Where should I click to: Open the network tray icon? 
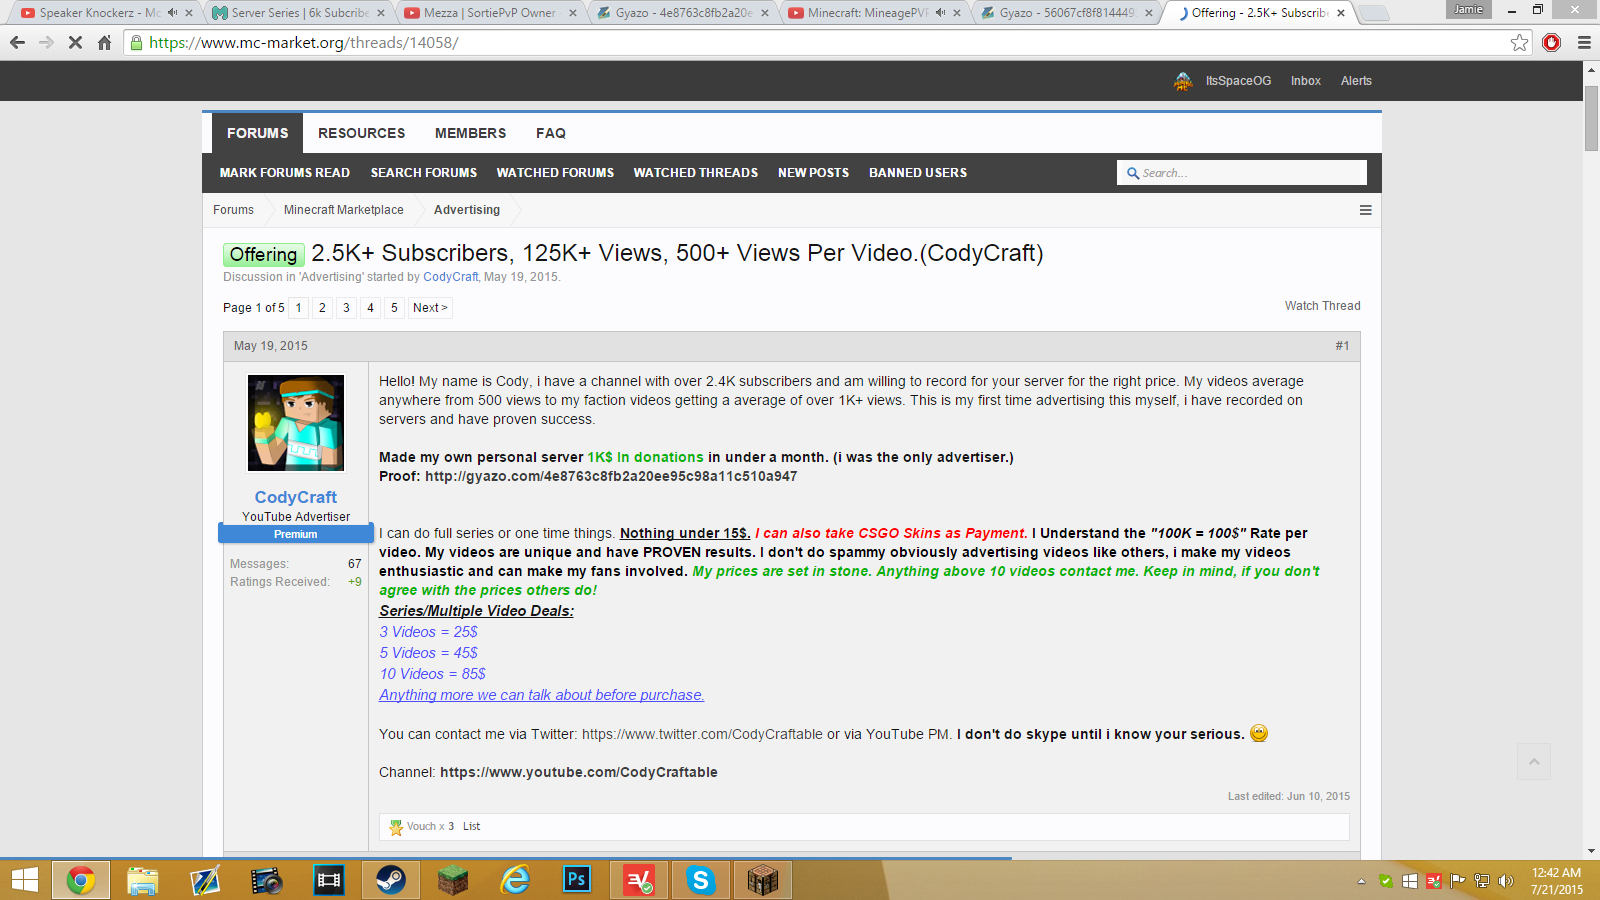click(x=1482, y=881)
